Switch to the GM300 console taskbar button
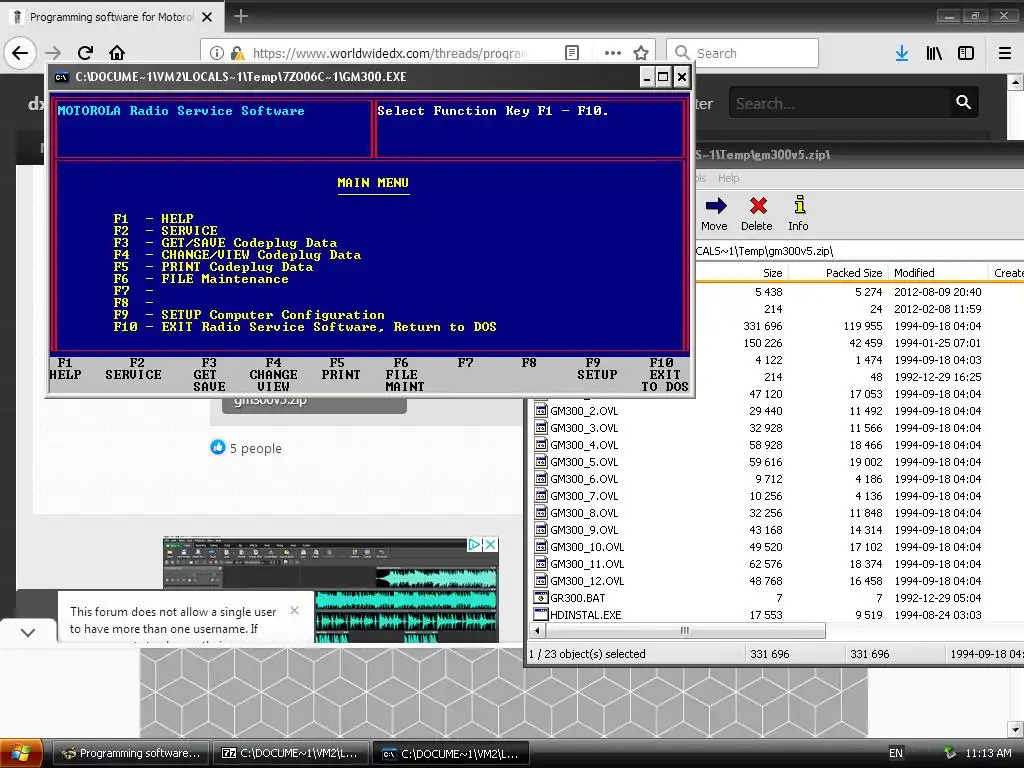 tap(451, 753)
